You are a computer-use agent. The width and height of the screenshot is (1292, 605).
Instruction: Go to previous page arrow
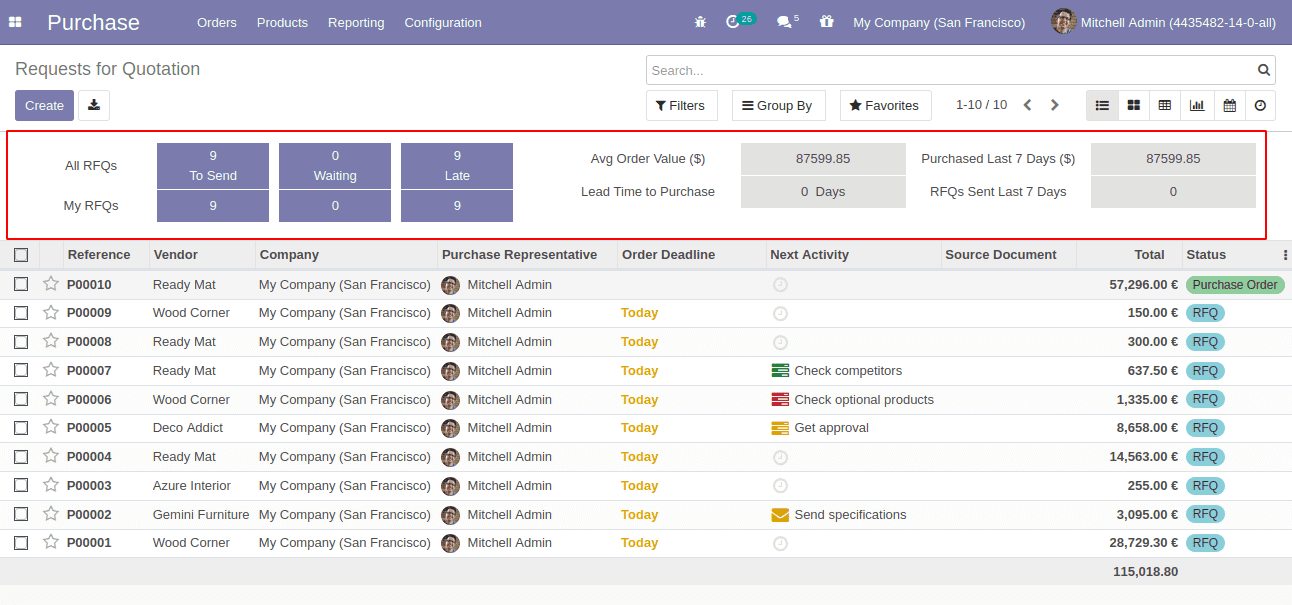pos(1027,105)
